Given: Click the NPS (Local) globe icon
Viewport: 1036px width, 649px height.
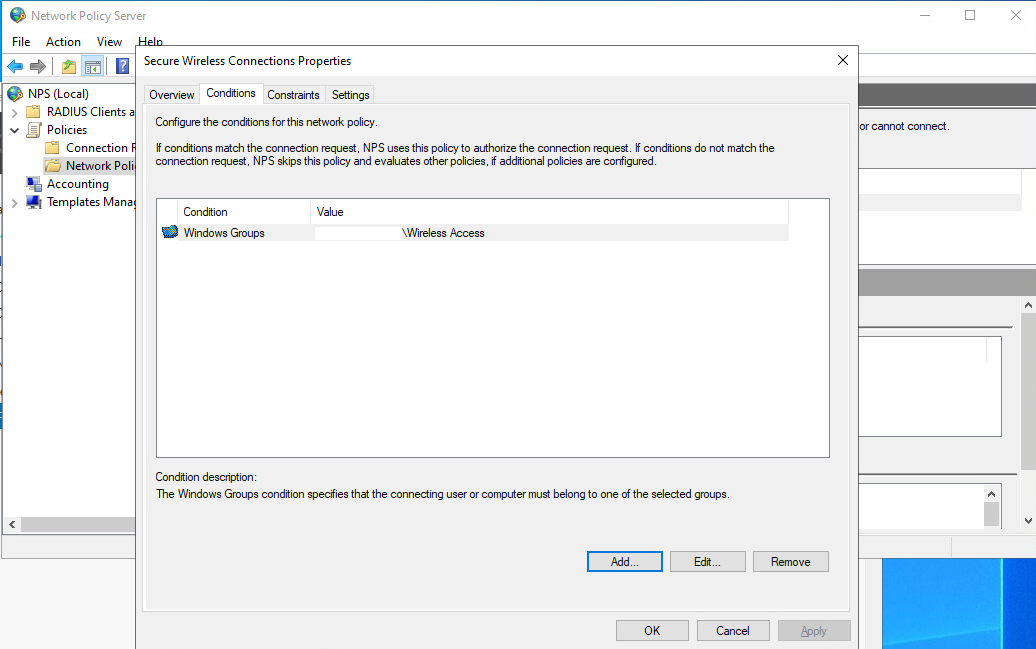Looking at the screenshot, I should coord(14,93).
